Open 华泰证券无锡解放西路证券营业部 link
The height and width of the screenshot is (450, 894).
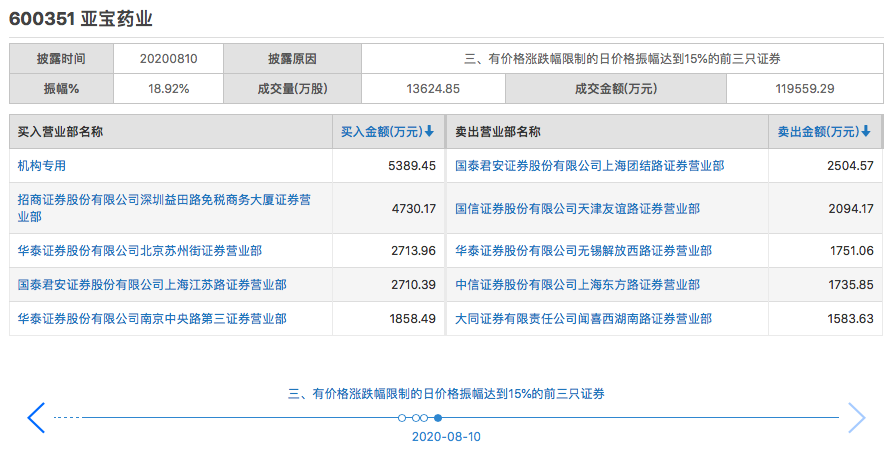(583, 250)
